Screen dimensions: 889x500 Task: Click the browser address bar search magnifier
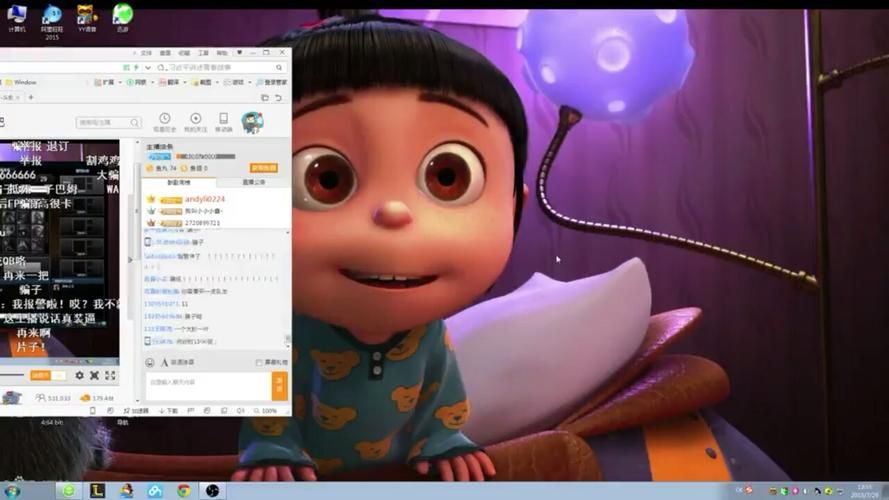(x=279, y=67)
